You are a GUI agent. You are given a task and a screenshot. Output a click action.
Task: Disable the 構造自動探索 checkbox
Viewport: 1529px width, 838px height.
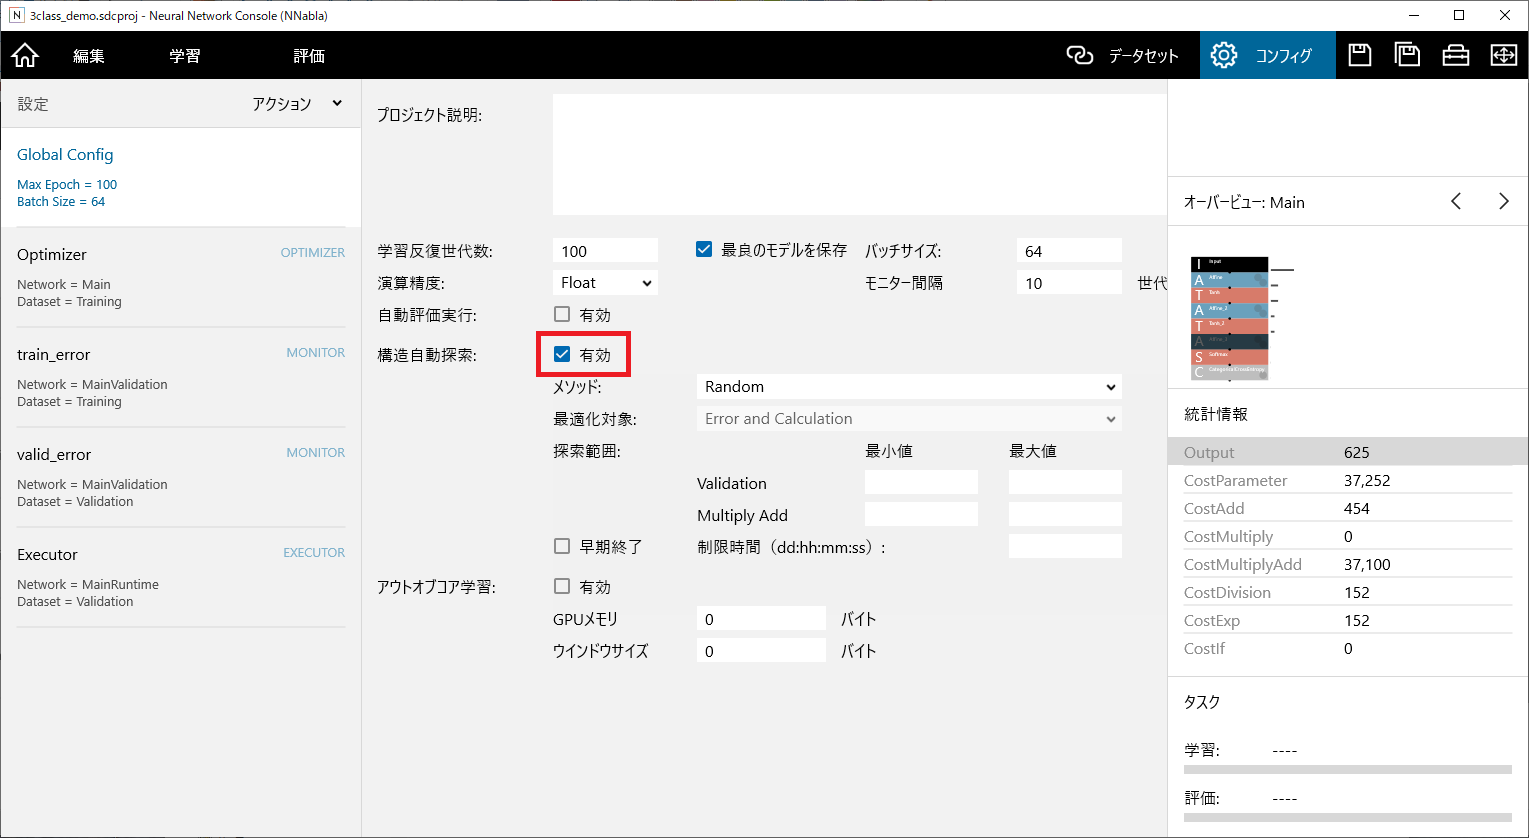(x=562, y=355)
